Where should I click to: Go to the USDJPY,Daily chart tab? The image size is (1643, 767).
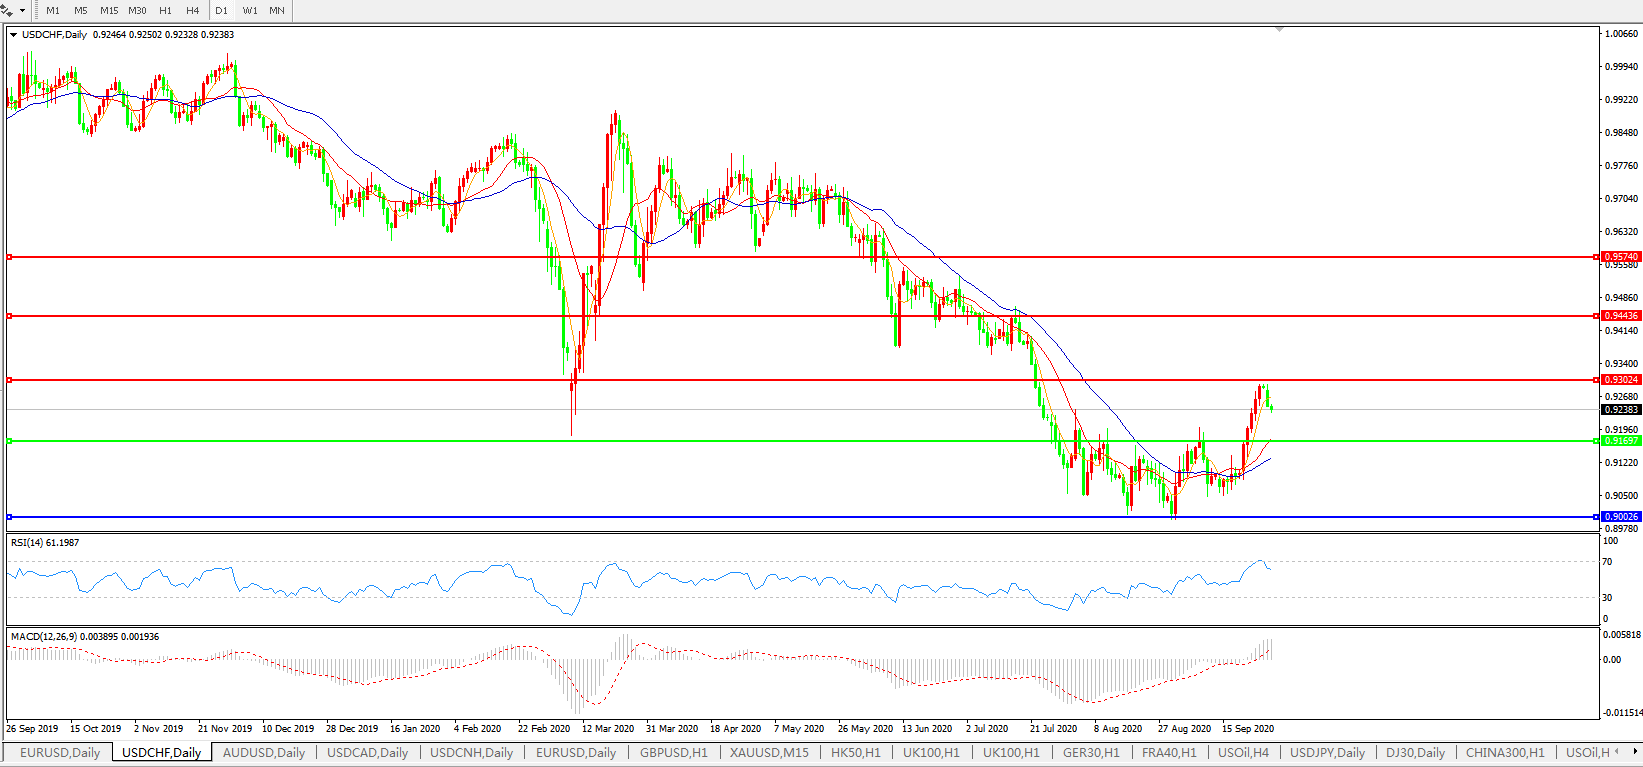coord(1327,753)
